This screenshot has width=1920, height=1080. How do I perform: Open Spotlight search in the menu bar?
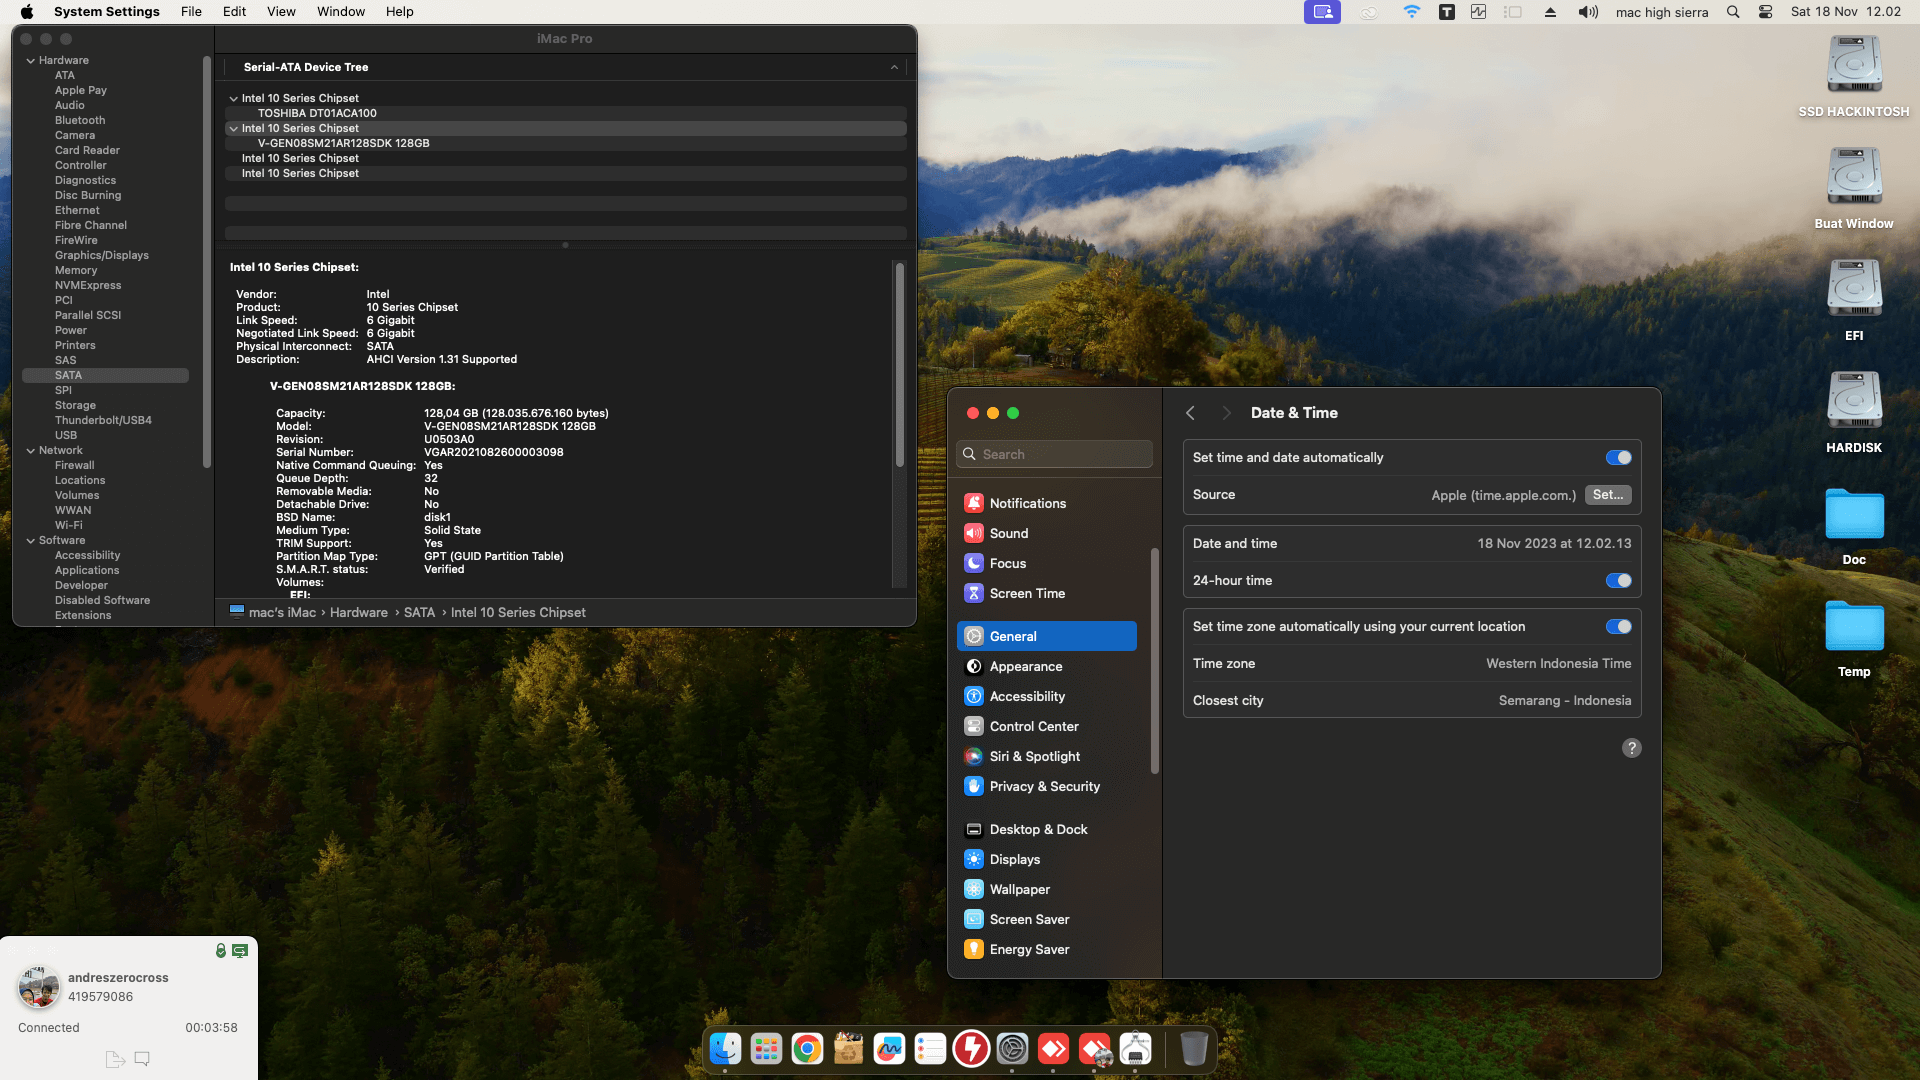(x=1733, y=12)
